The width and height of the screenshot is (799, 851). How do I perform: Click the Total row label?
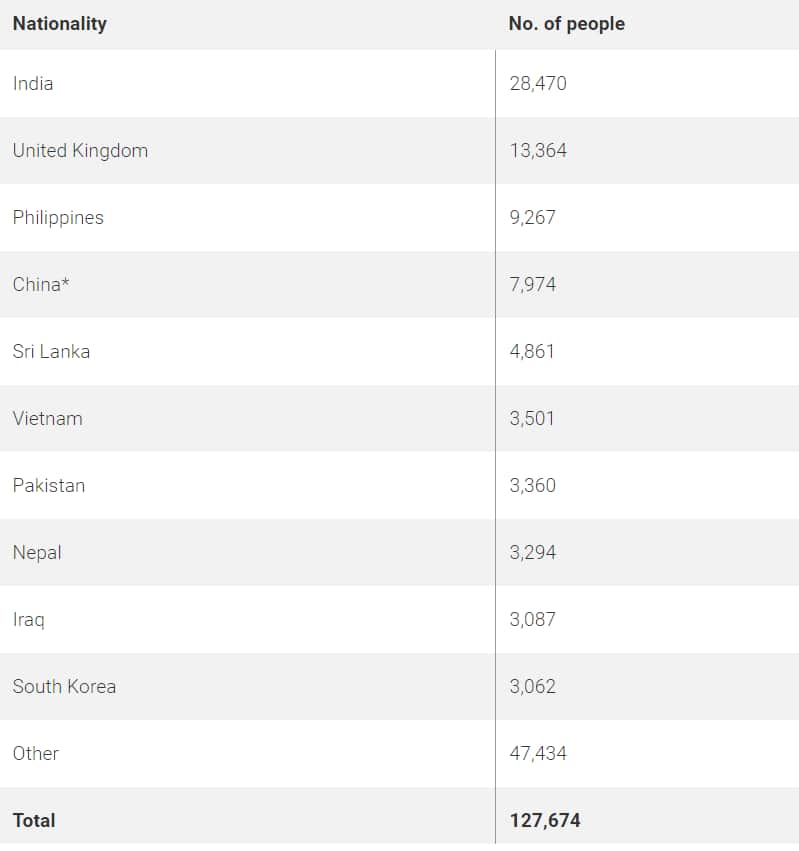34,821
